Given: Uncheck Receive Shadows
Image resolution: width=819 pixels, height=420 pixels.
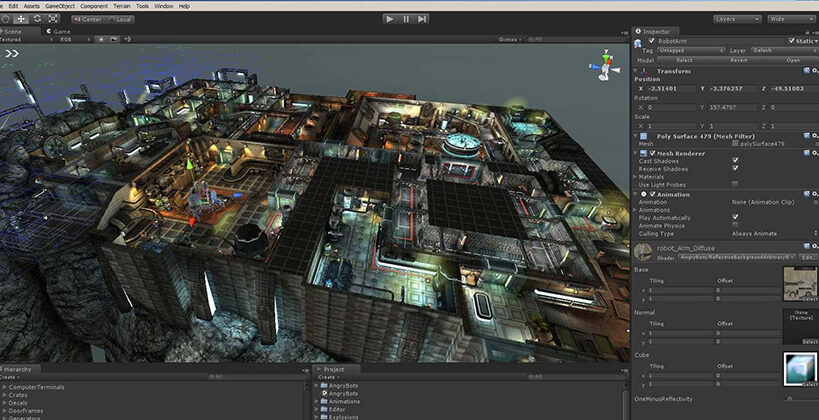Looking at the screenshot, I should tap(735, 168).
